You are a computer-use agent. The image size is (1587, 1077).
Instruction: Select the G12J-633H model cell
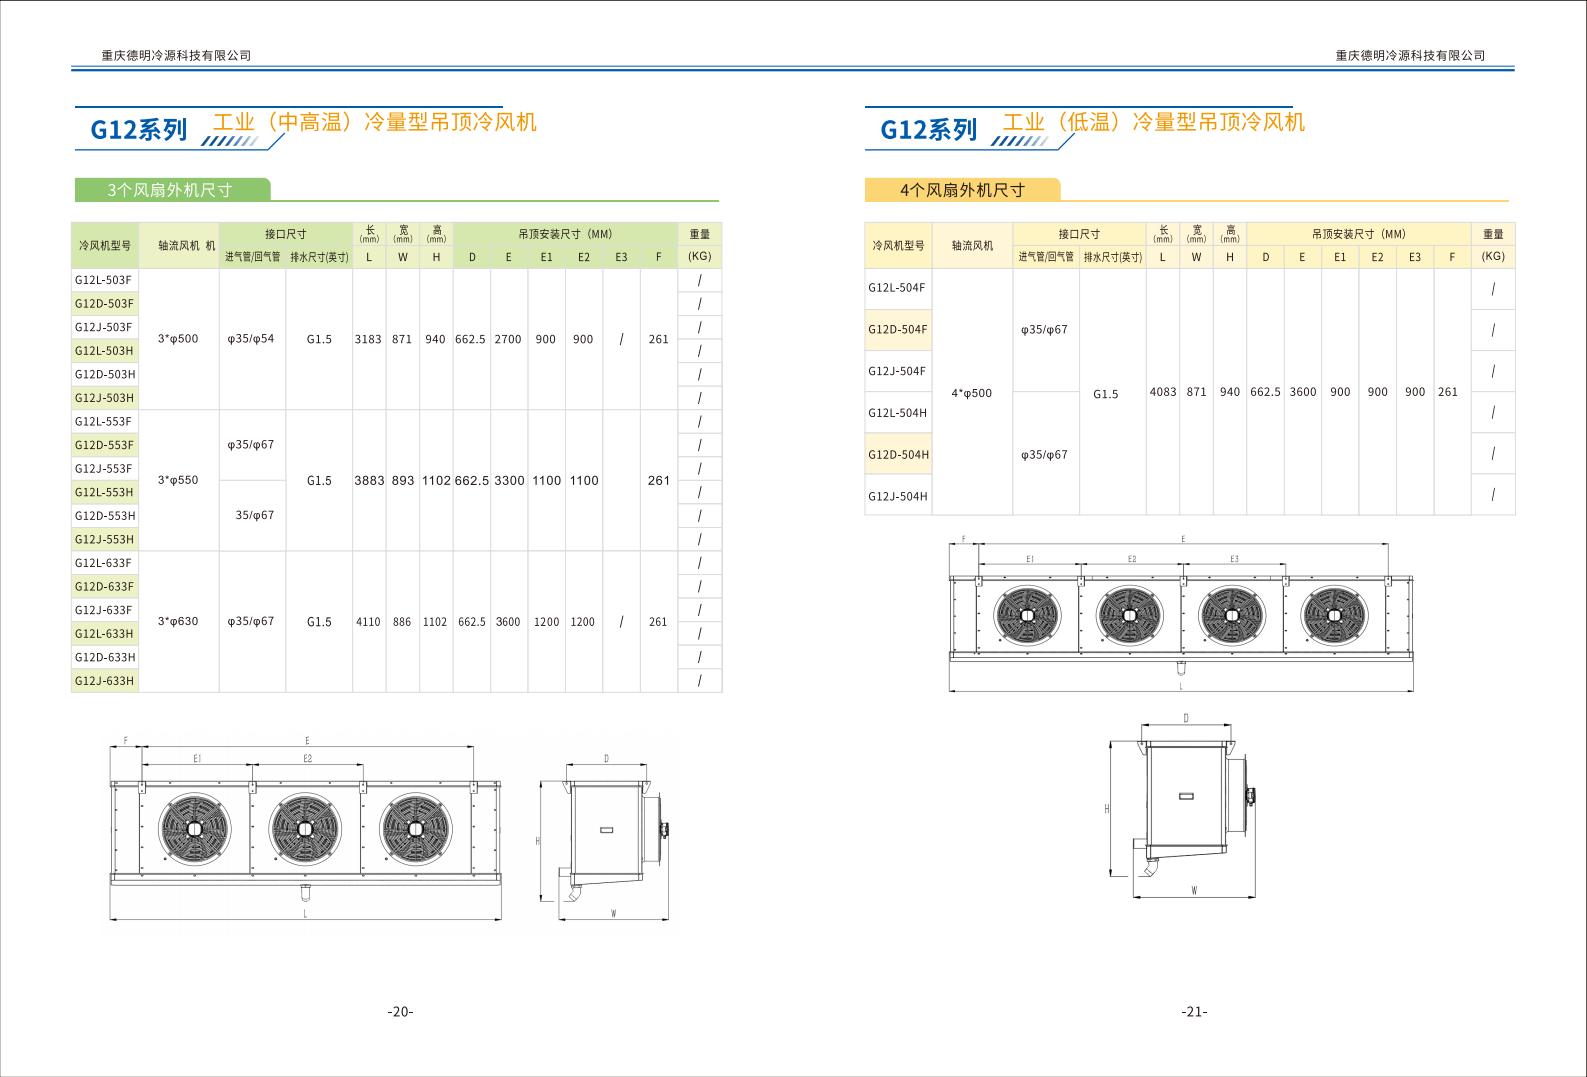[104, 681]
